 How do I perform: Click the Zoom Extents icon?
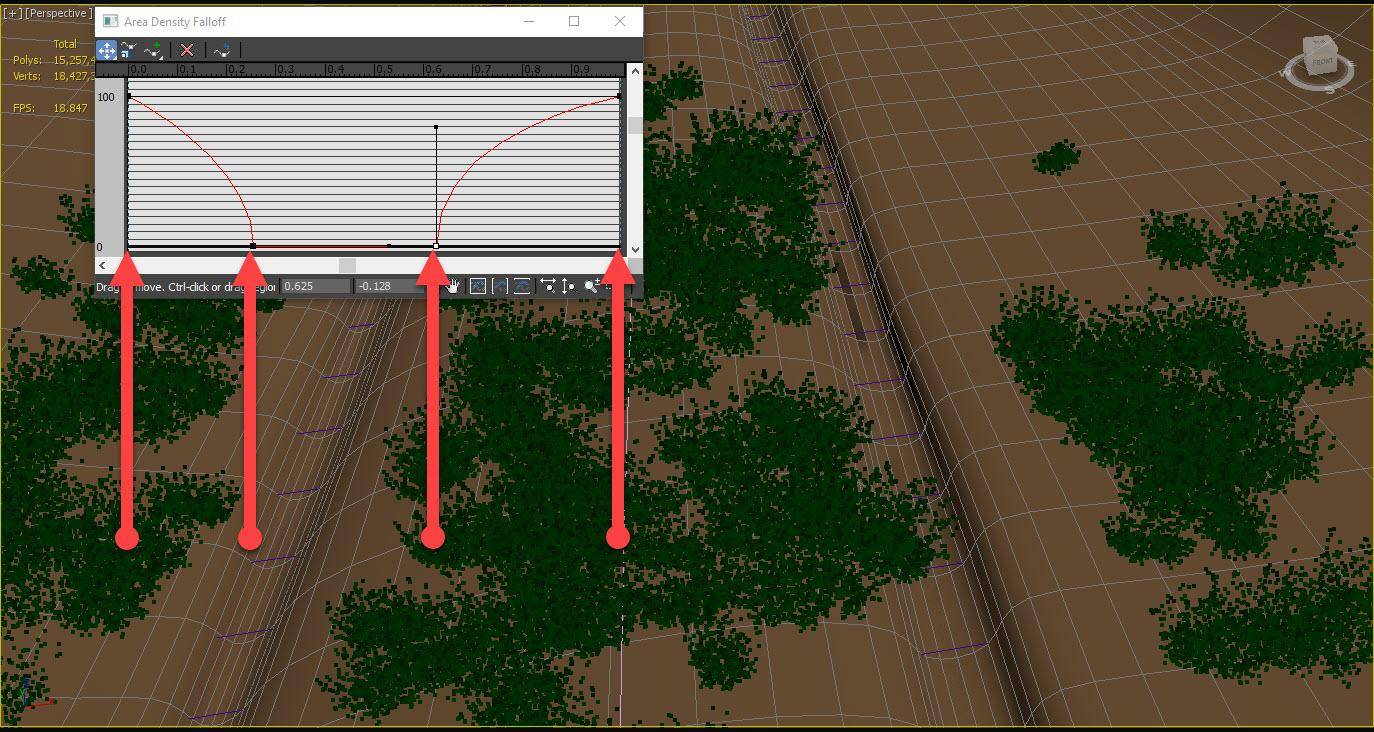[478, 285]
